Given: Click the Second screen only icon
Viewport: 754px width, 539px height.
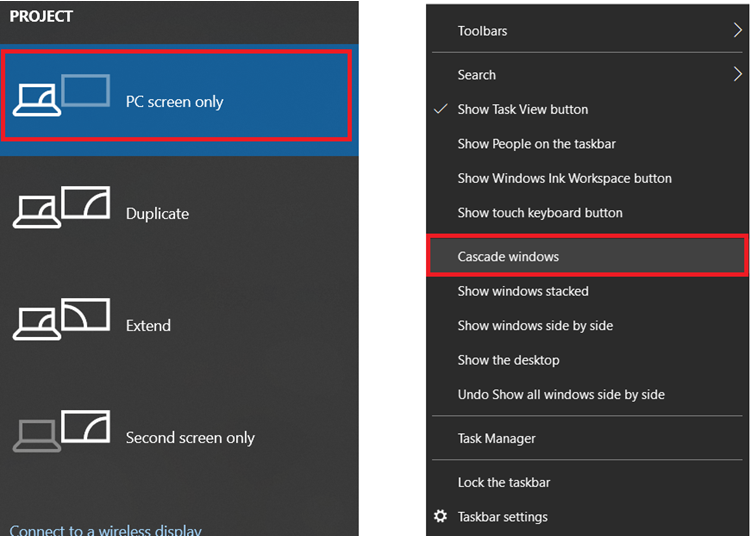Looking at the screenshot, I should [60, 432].
